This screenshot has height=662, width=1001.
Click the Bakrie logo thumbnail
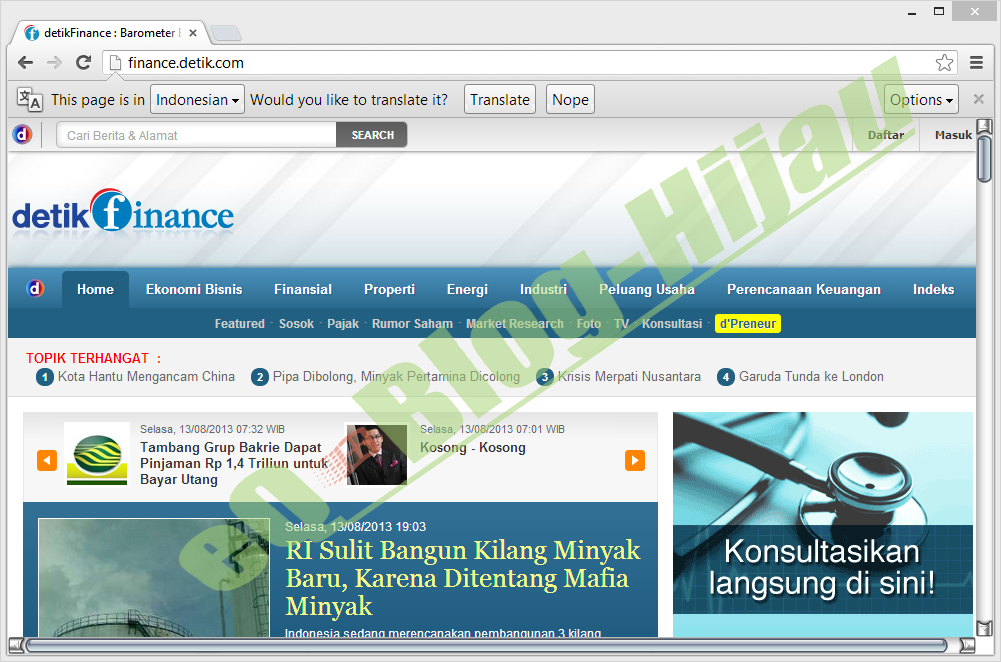(97, 454)
